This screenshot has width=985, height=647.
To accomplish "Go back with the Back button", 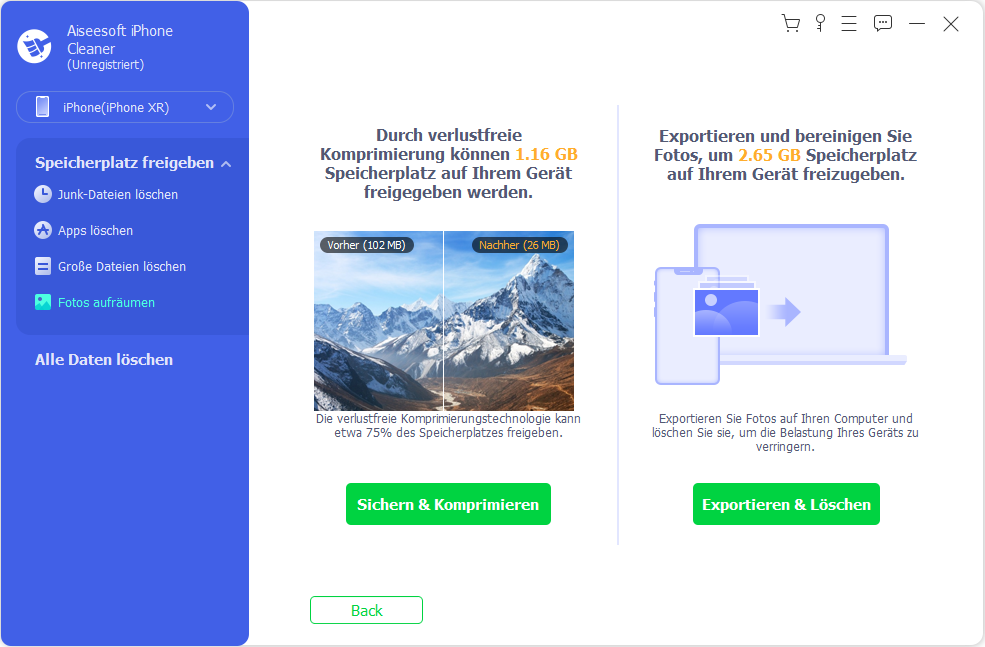I will tap(366, 610).
